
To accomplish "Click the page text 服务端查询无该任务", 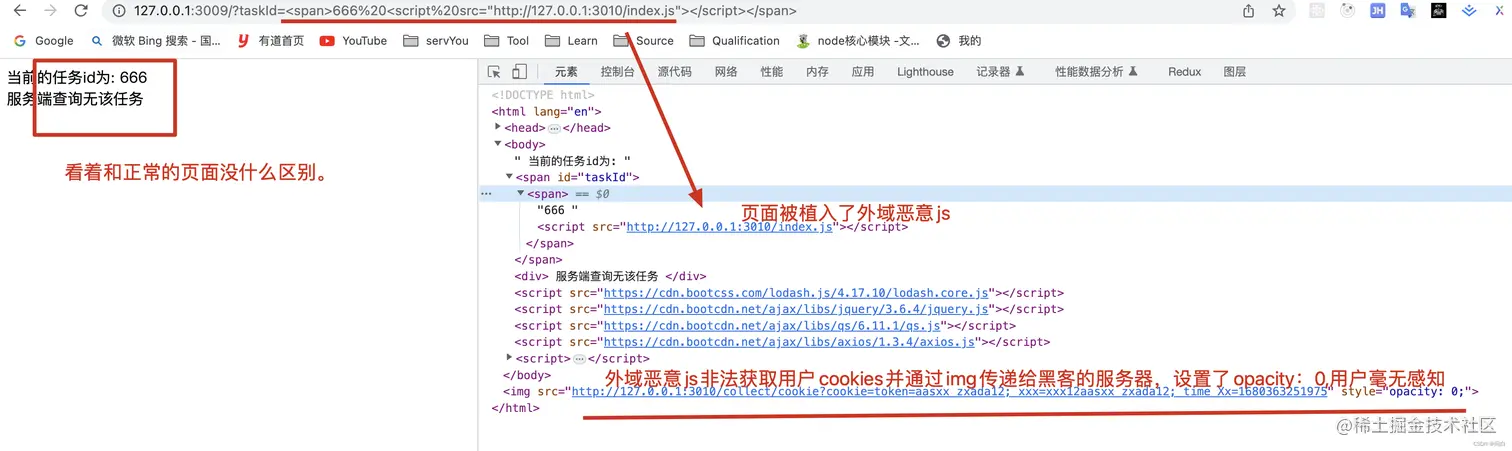I will pos(75,99).
